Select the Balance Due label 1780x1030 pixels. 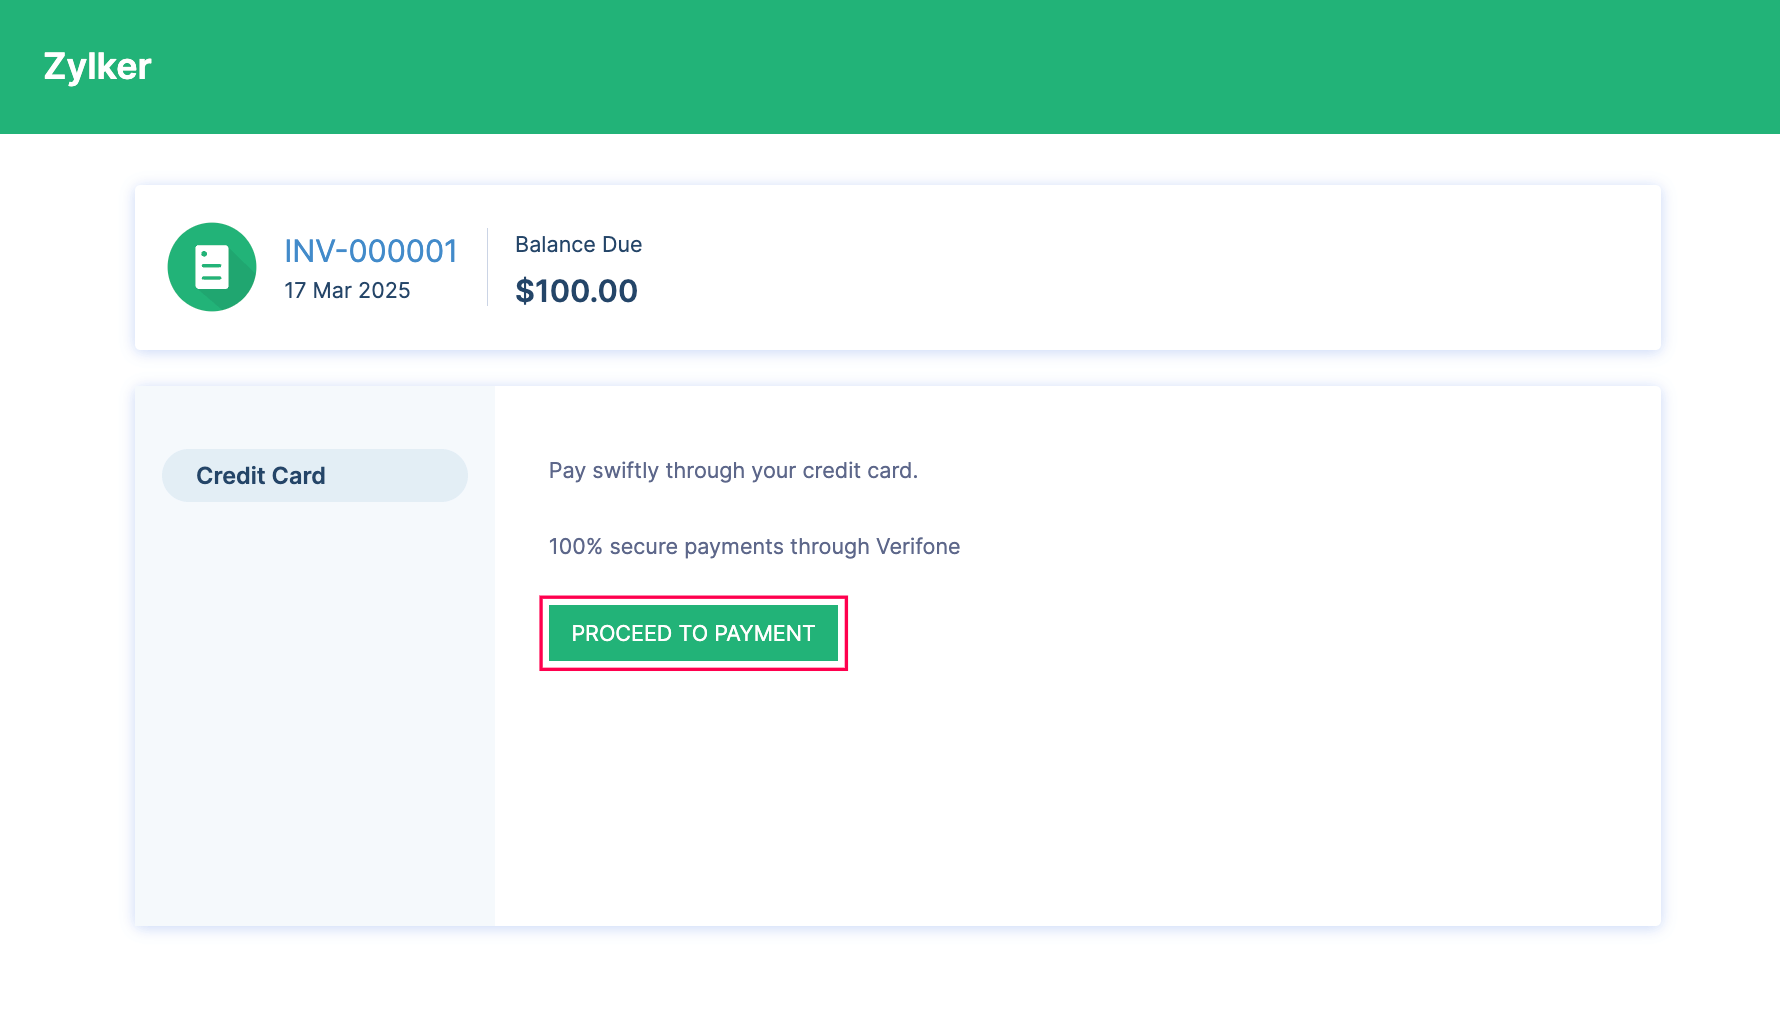tap(578, 244)
